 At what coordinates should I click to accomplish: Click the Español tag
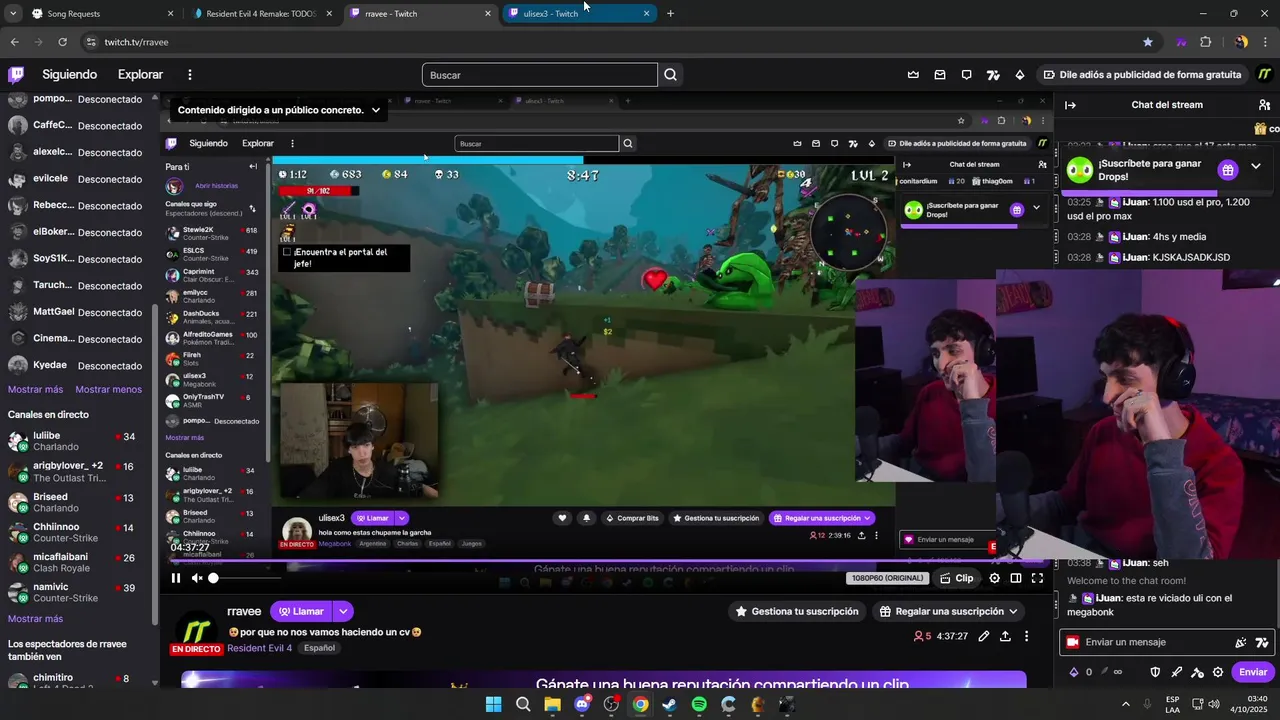319,648
